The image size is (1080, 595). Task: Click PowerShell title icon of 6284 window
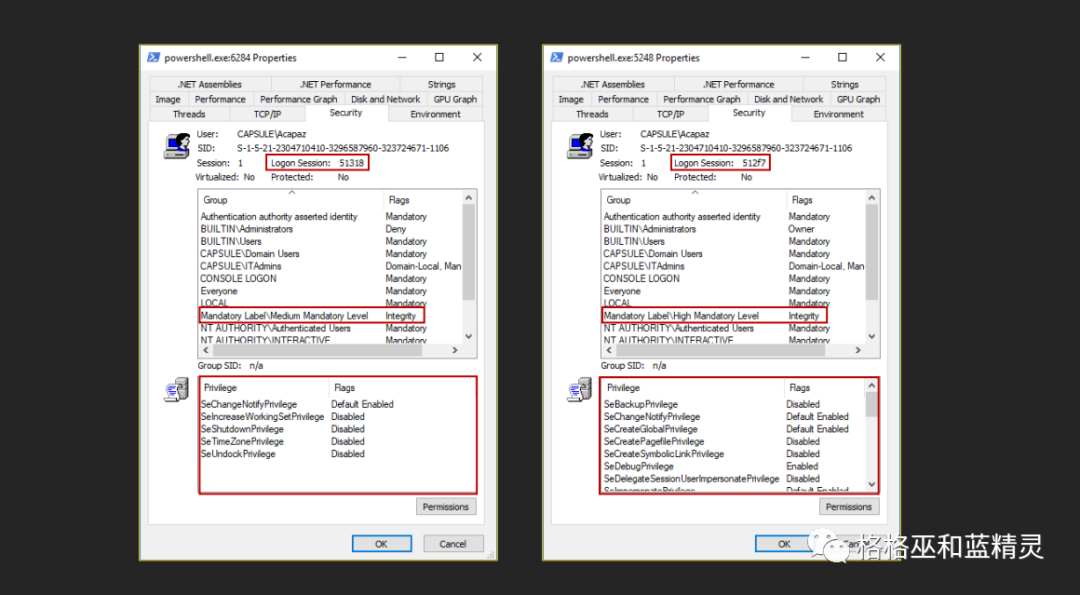tap(154, 58)
